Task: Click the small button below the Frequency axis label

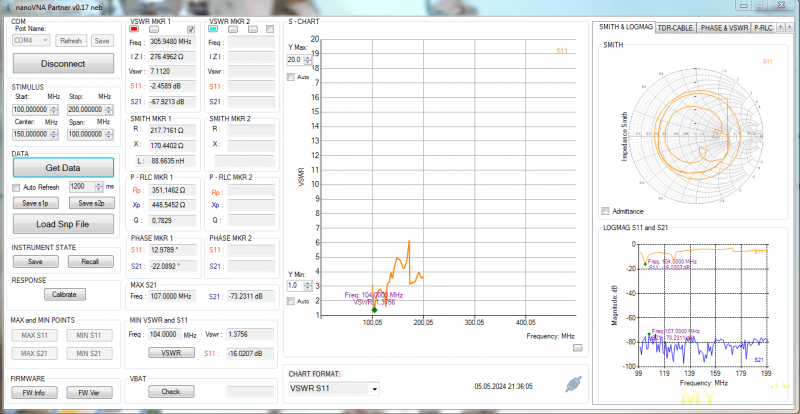Action: 577,348
